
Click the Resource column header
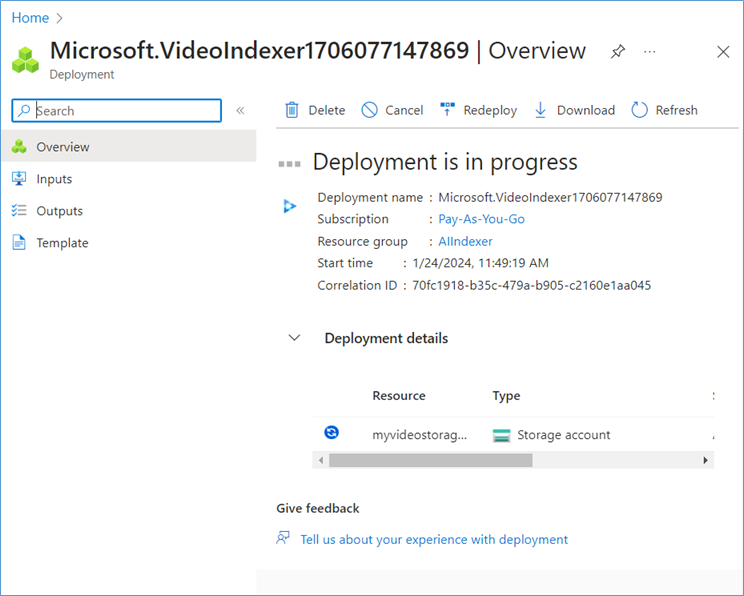point(399,395)
